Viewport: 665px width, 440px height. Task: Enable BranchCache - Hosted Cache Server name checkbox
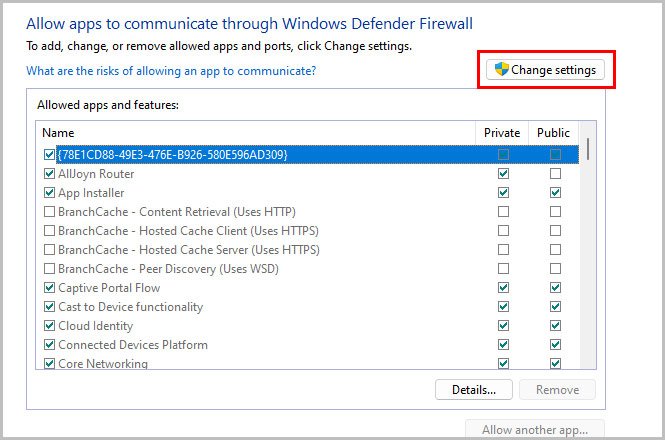click(49, 249)
